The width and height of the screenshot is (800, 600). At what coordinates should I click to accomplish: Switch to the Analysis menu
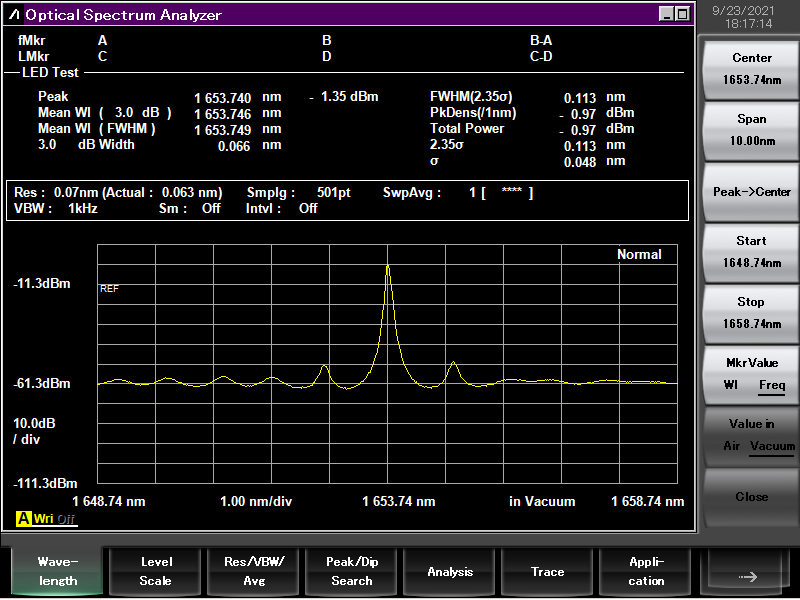coord(450,572)
